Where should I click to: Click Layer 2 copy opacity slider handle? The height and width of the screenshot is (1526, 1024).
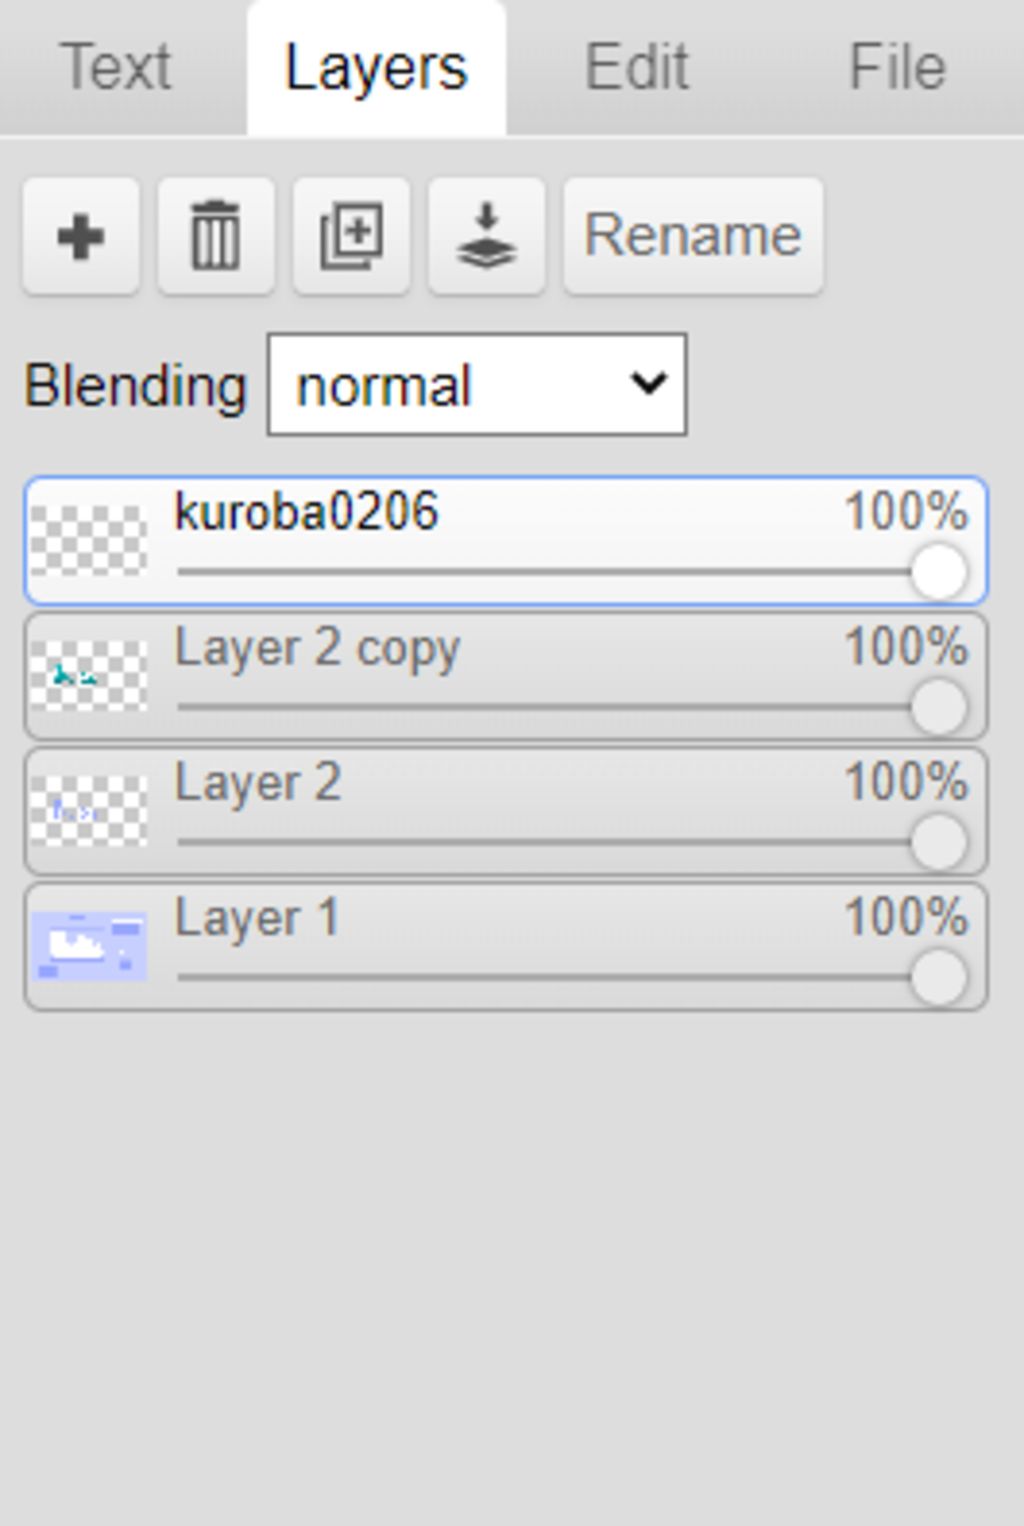(x=939, y=707)
